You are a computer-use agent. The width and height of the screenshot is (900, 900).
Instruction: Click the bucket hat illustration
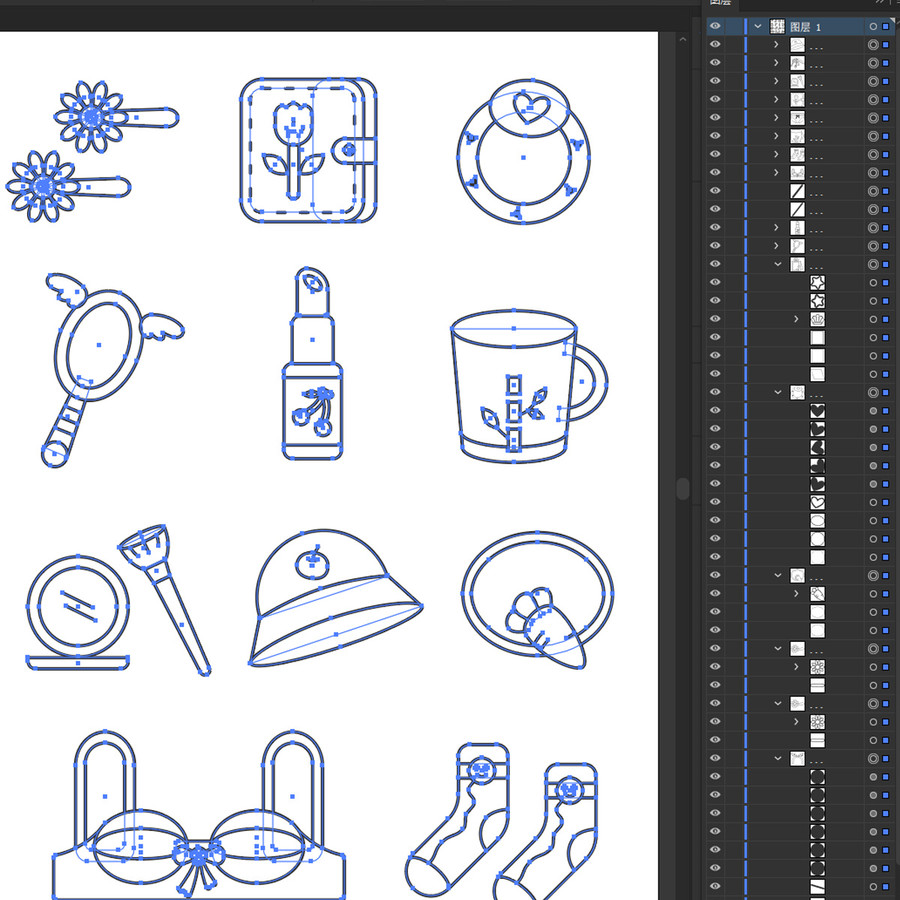pos(336,598)
